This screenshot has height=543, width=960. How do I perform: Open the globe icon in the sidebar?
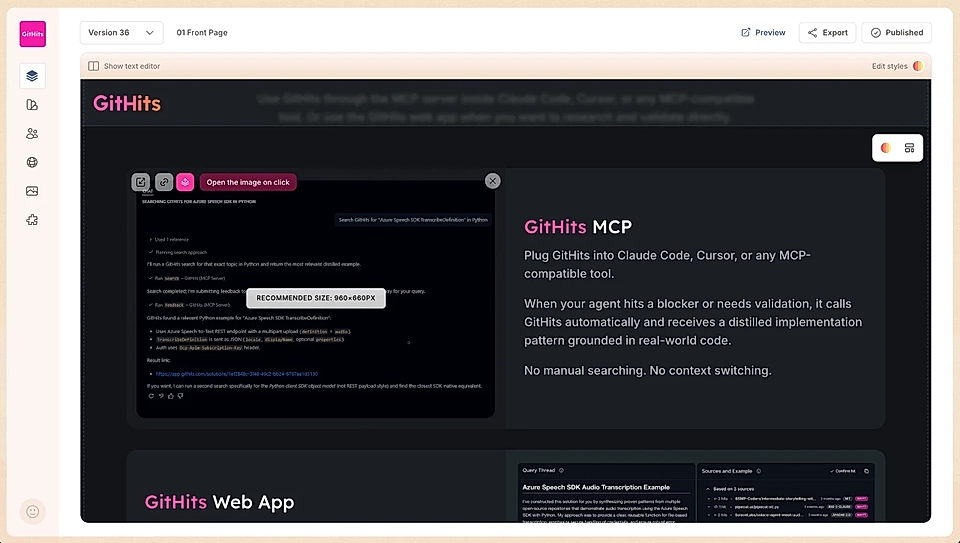(x=32, y=162)
